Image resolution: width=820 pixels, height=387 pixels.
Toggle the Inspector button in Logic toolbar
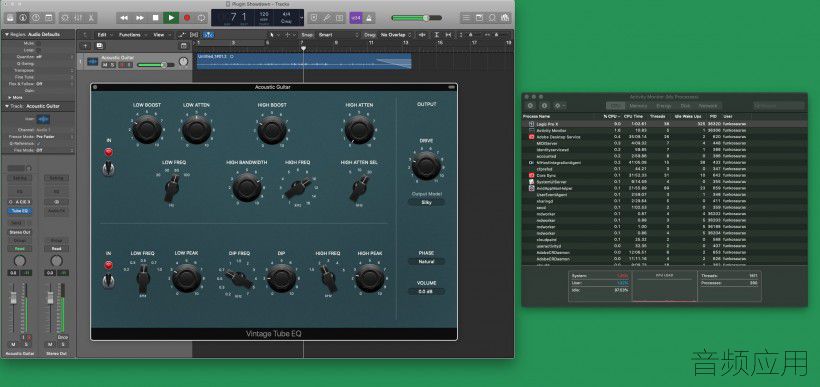[x=22, y=18]
